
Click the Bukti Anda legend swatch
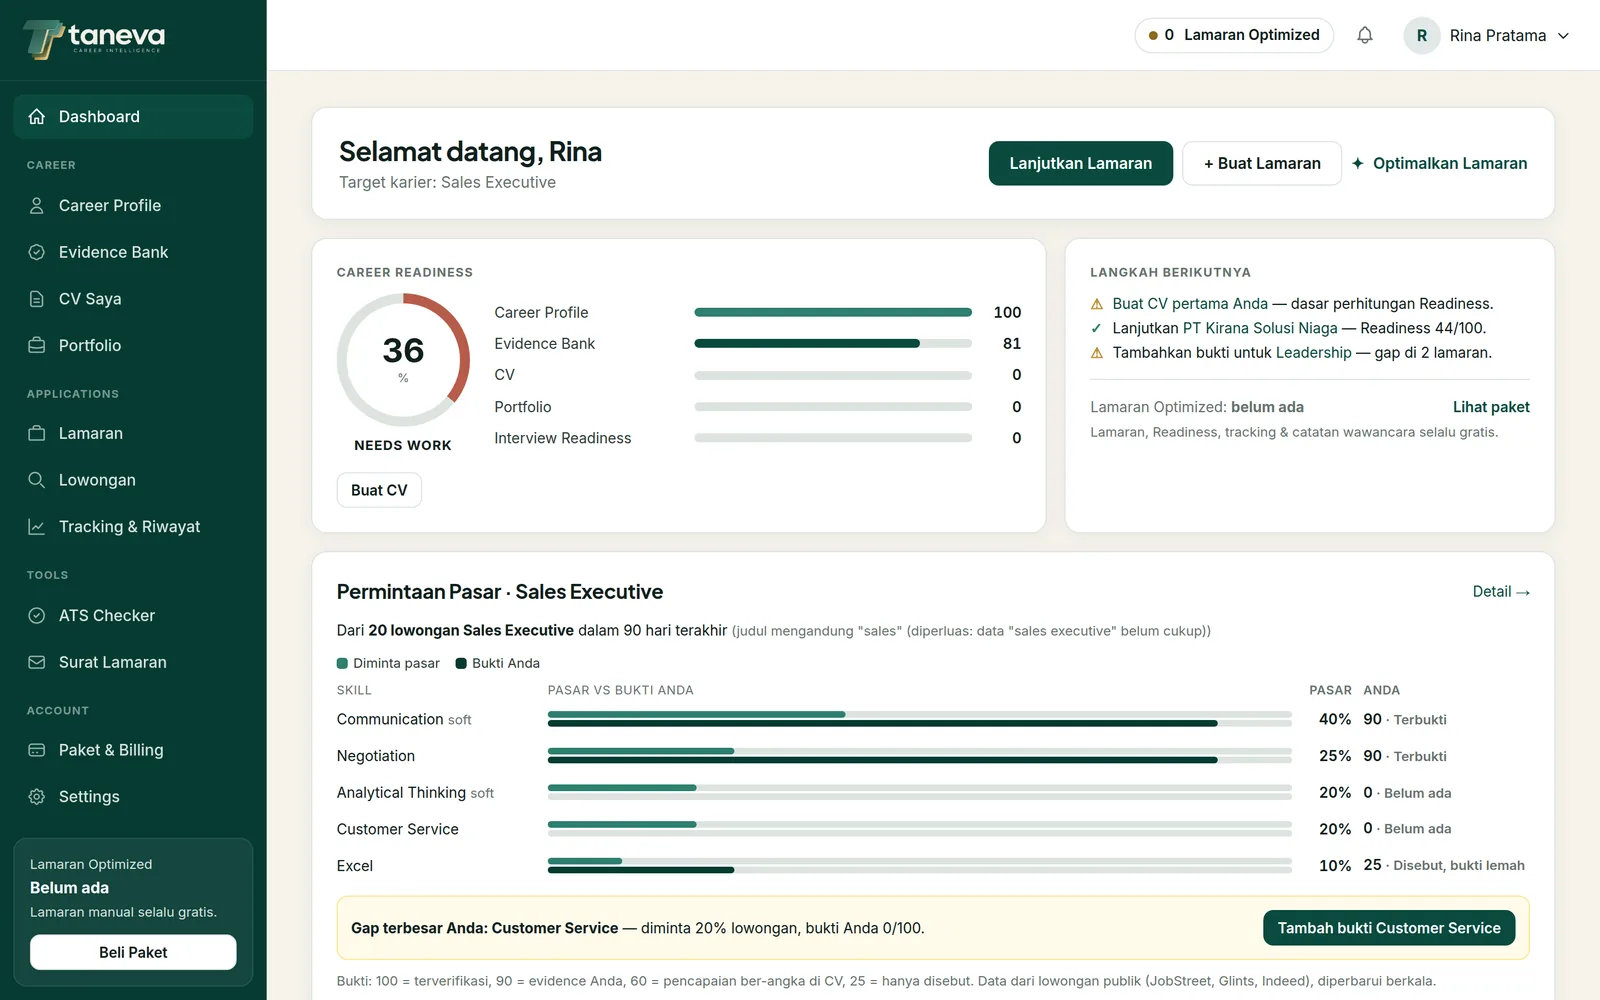coord(461,663)
